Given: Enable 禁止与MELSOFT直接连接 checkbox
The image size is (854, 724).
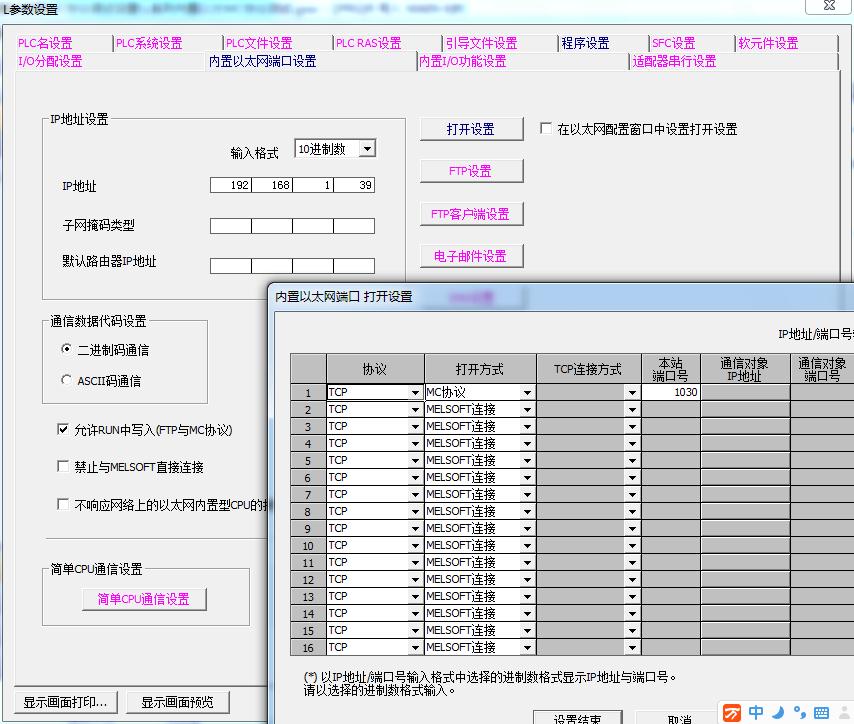Looking at the screenshot, I should point(64,467).
